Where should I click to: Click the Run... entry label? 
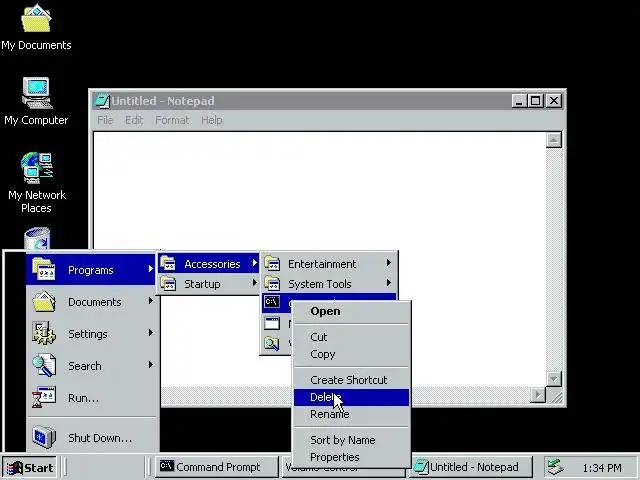[x=83, y=398]
